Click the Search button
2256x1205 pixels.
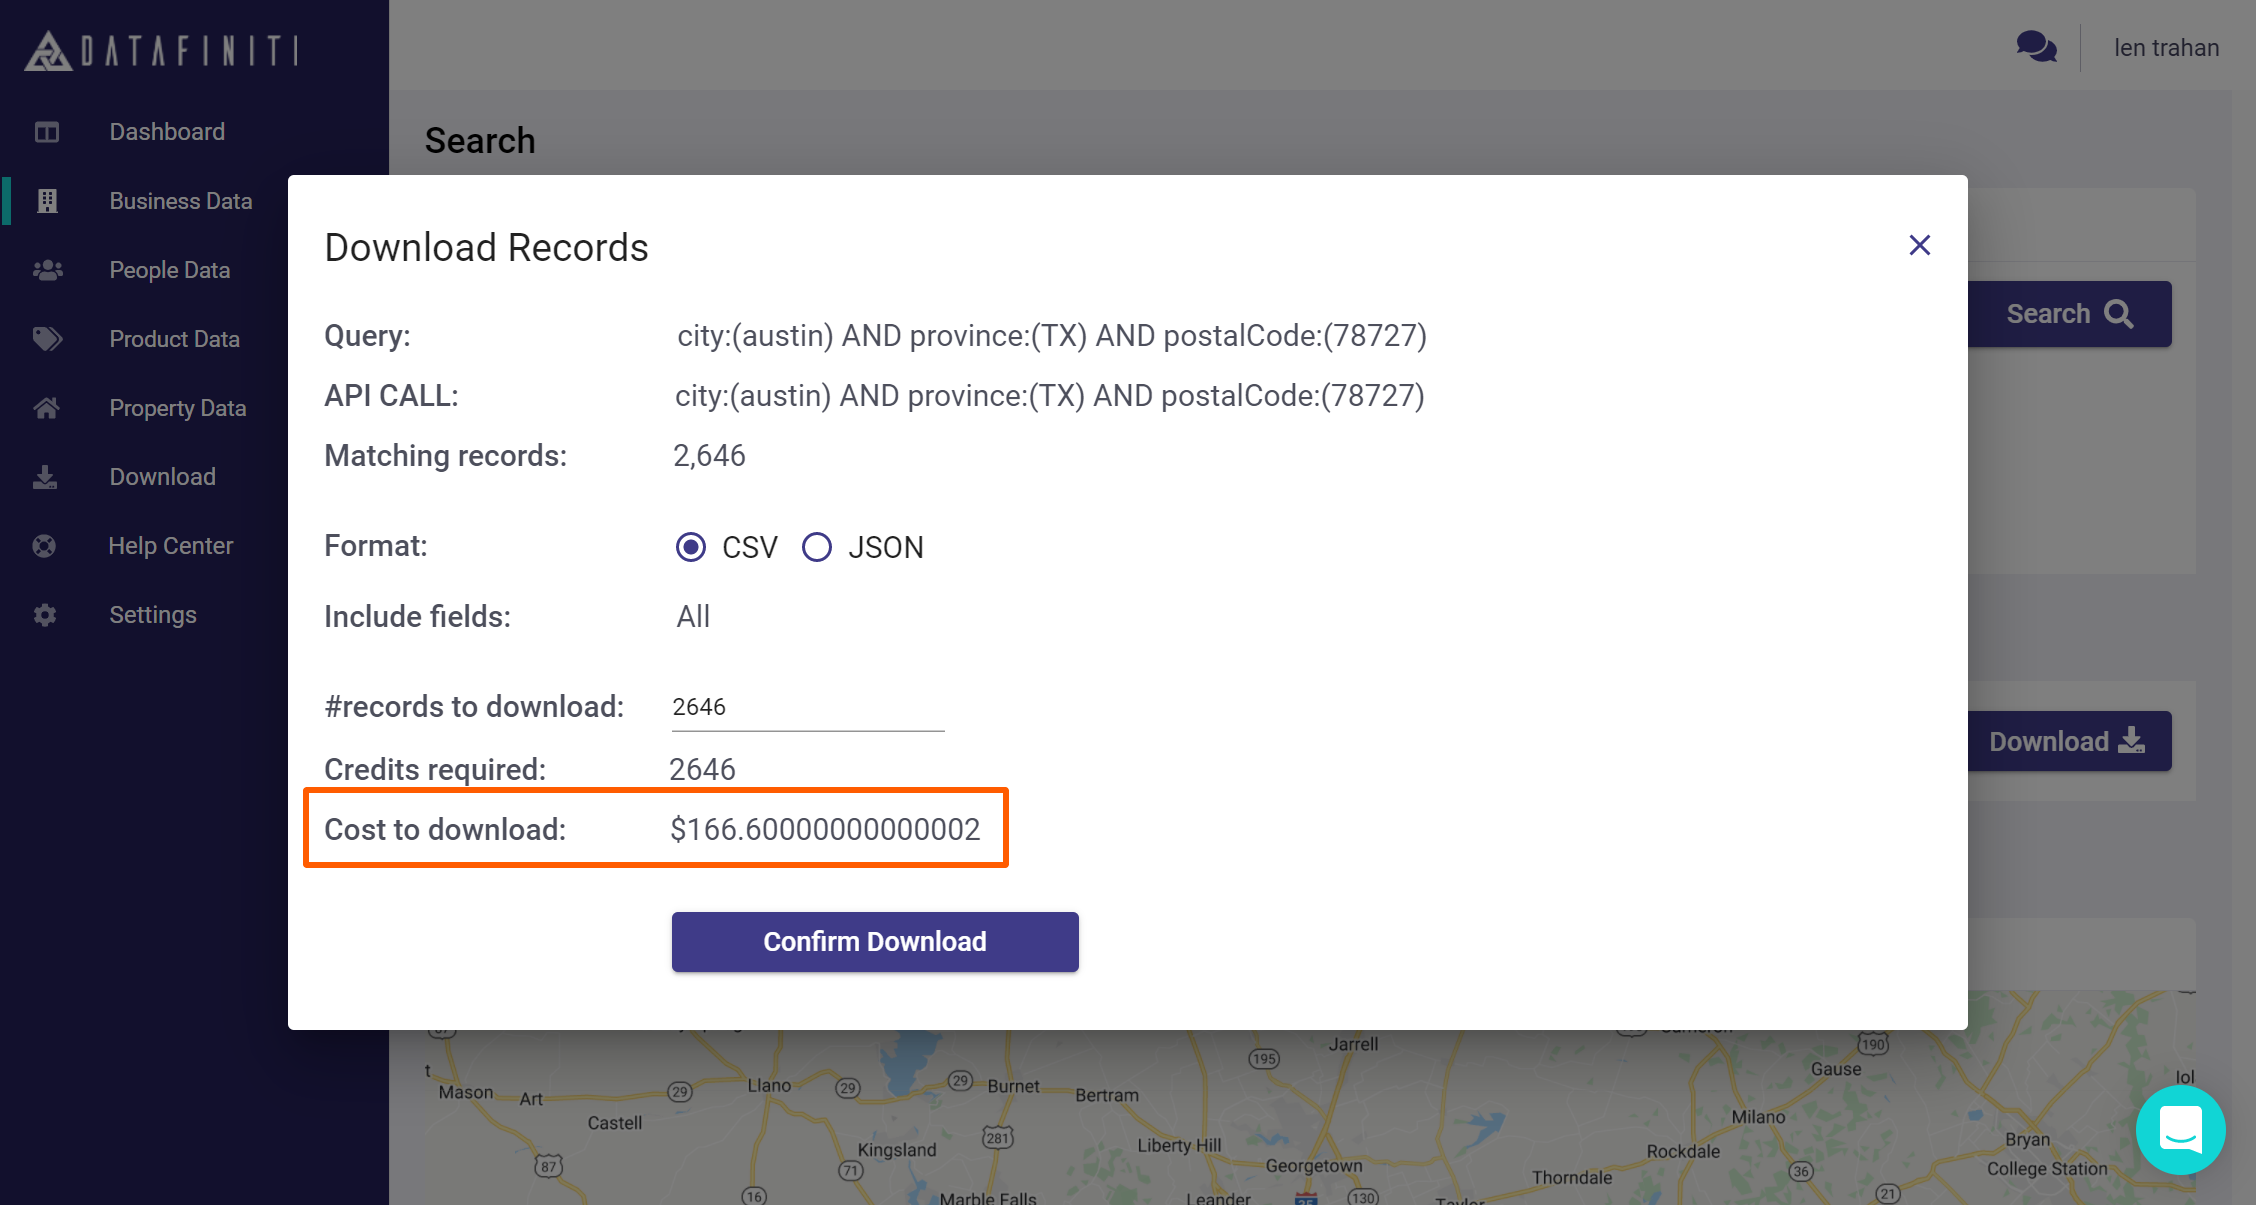coord(2069,314)
